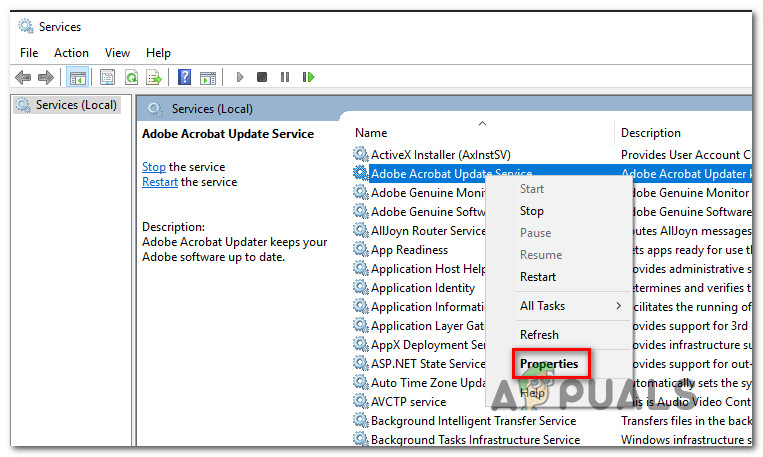Click gear icon beside ASP.NET State Service
This screenshot has height=457, width=763.
pos(361,363)
